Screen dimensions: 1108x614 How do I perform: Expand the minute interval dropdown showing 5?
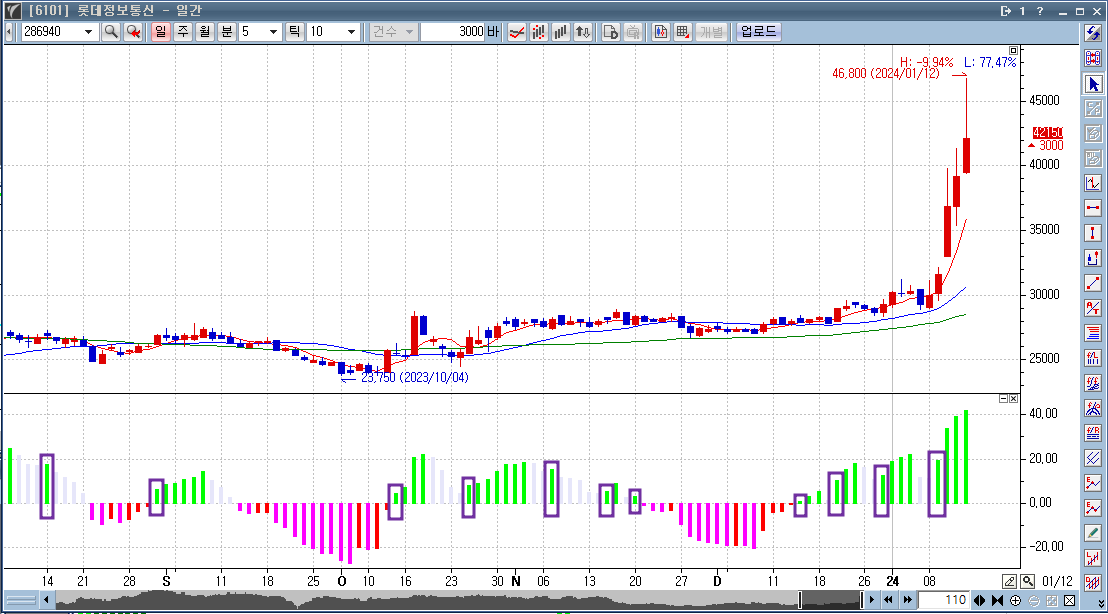[x=273, y=31]
